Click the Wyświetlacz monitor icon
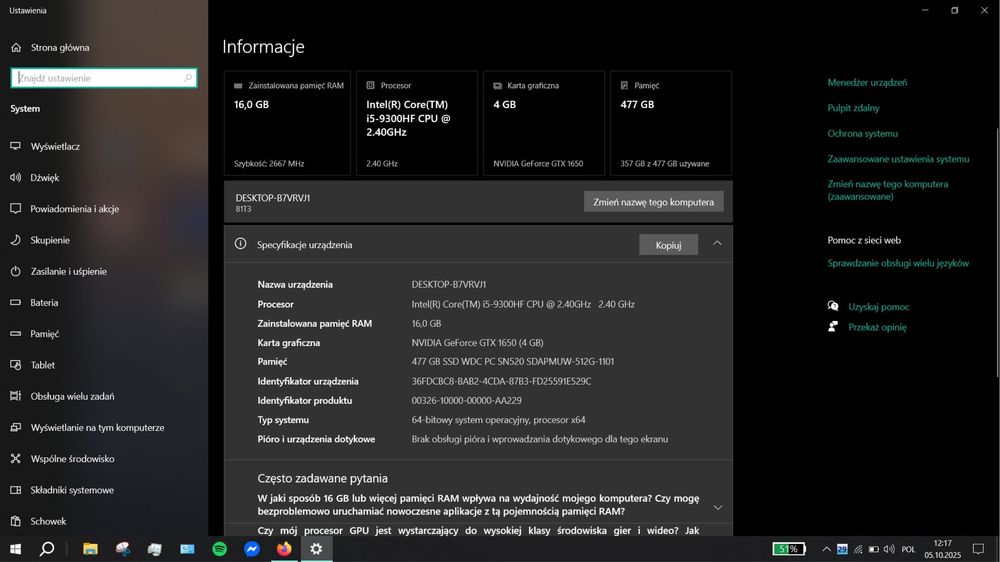Screen dimensions: 1000x562 15,146
